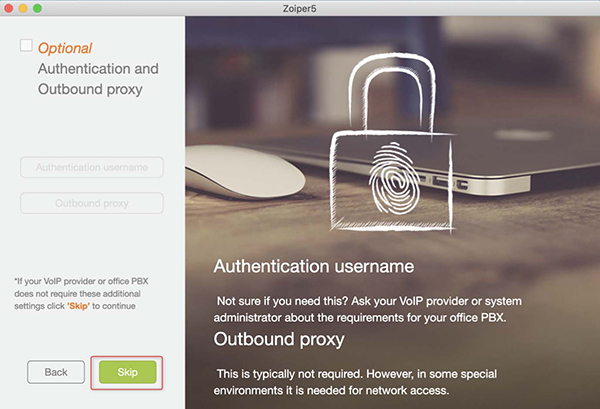Click the Authentication username input field
600x409 pixels.
click(x=92, y=167)
